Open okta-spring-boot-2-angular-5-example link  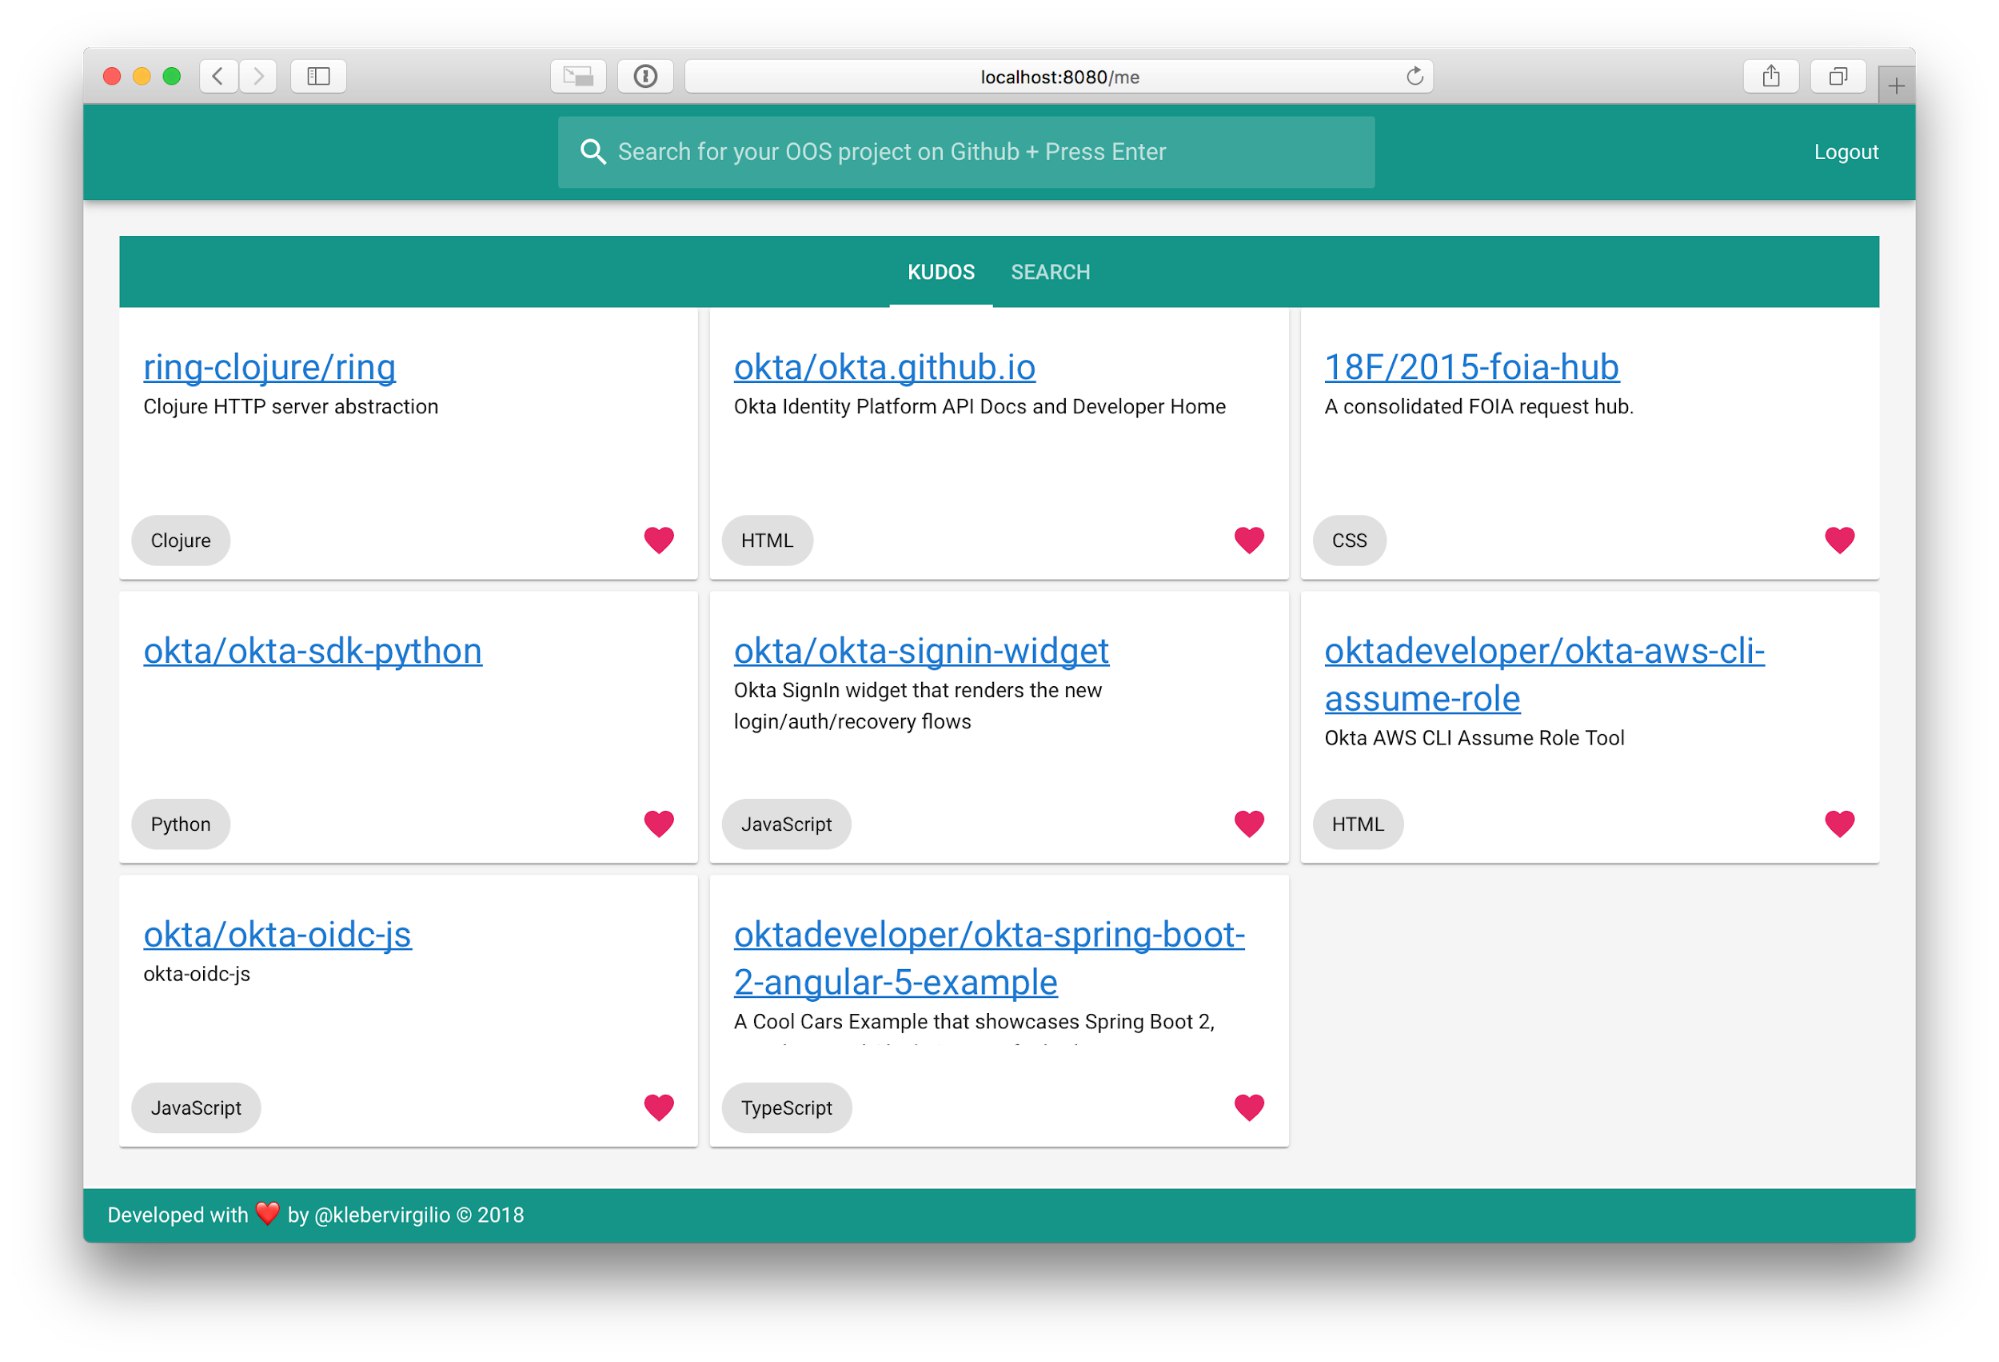click(989, 958)
